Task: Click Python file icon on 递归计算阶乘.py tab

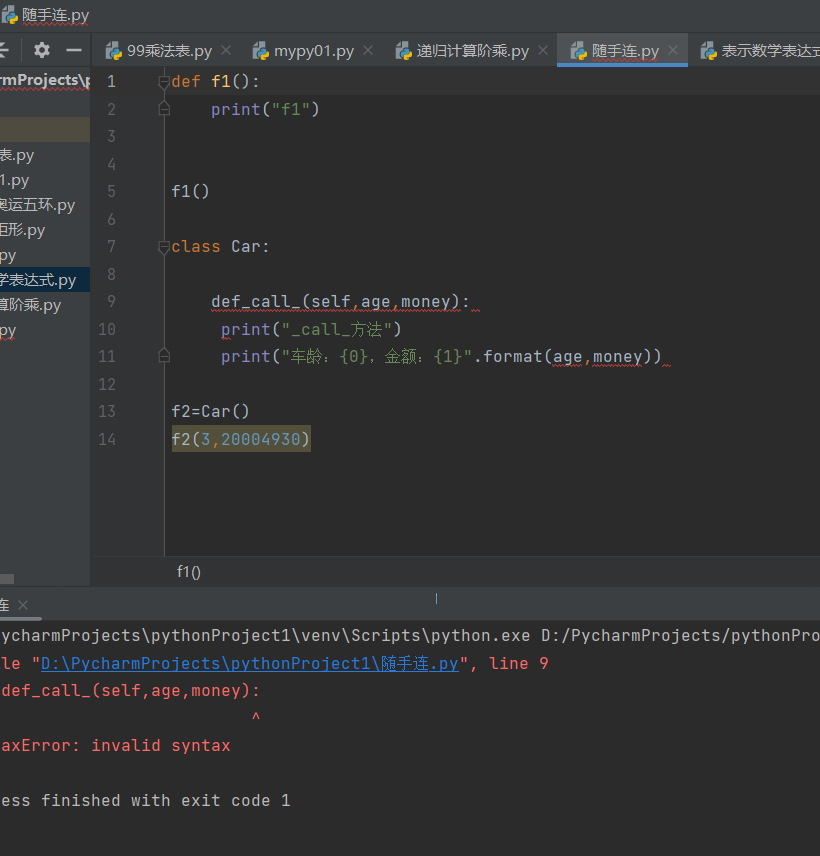Action: click(x=403, y=51)
